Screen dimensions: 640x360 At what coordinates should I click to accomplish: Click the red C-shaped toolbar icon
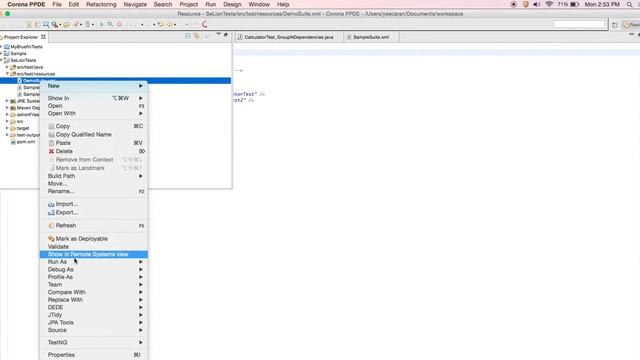(x=204, y=24)
